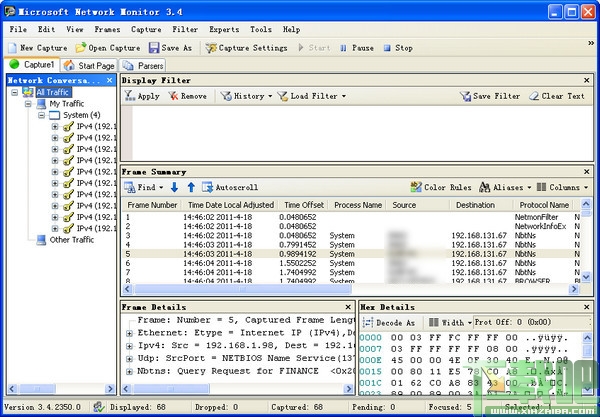Expand the Nbtns frame detail

[129, 371]
